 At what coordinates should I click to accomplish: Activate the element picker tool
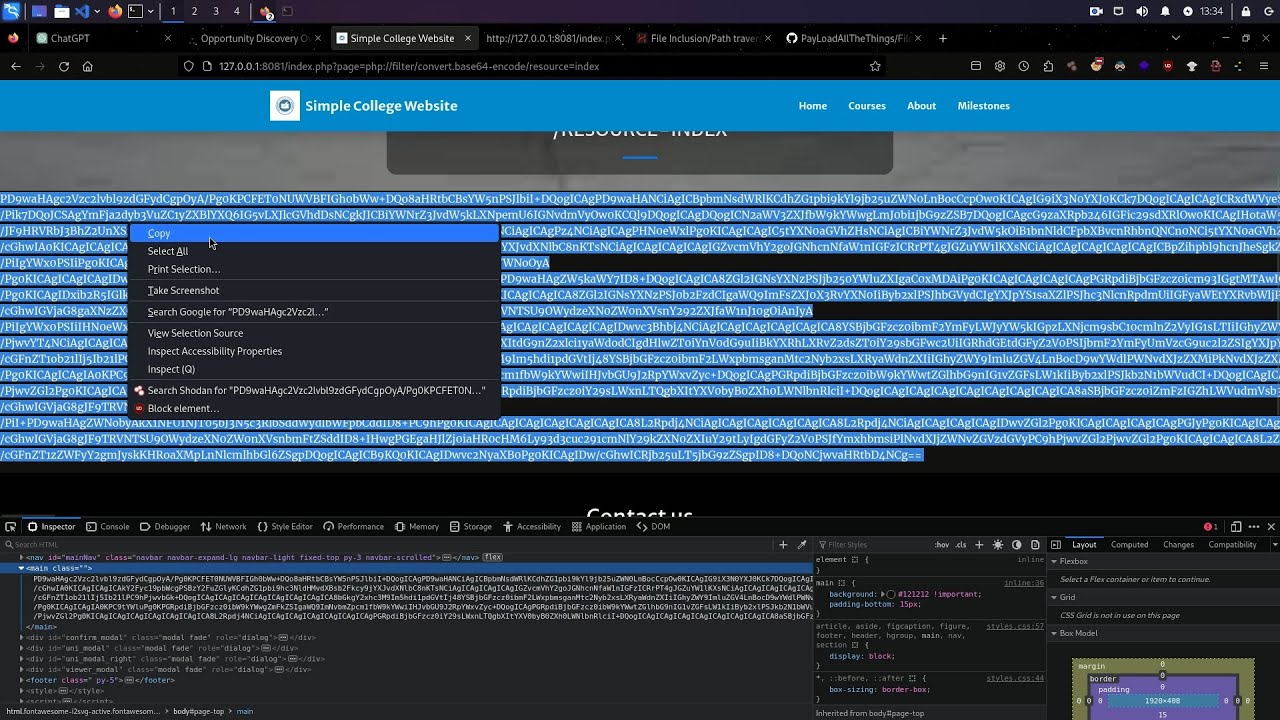coord(11,526)
